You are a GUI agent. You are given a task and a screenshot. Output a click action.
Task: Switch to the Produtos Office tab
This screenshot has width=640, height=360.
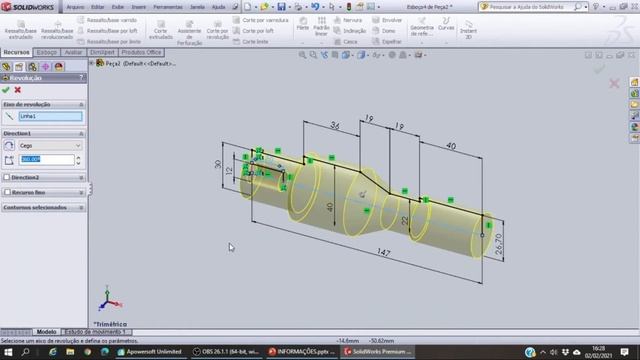click(141, 52)
